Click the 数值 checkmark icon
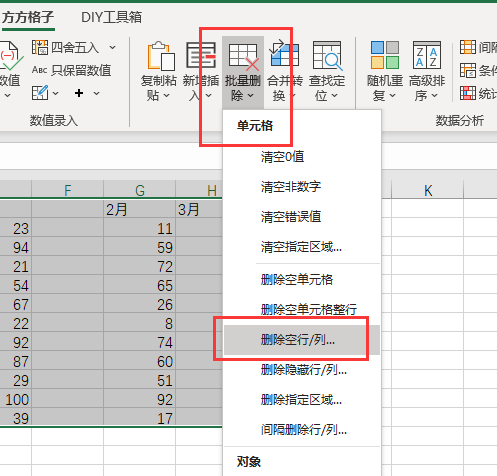 (11, 56)
